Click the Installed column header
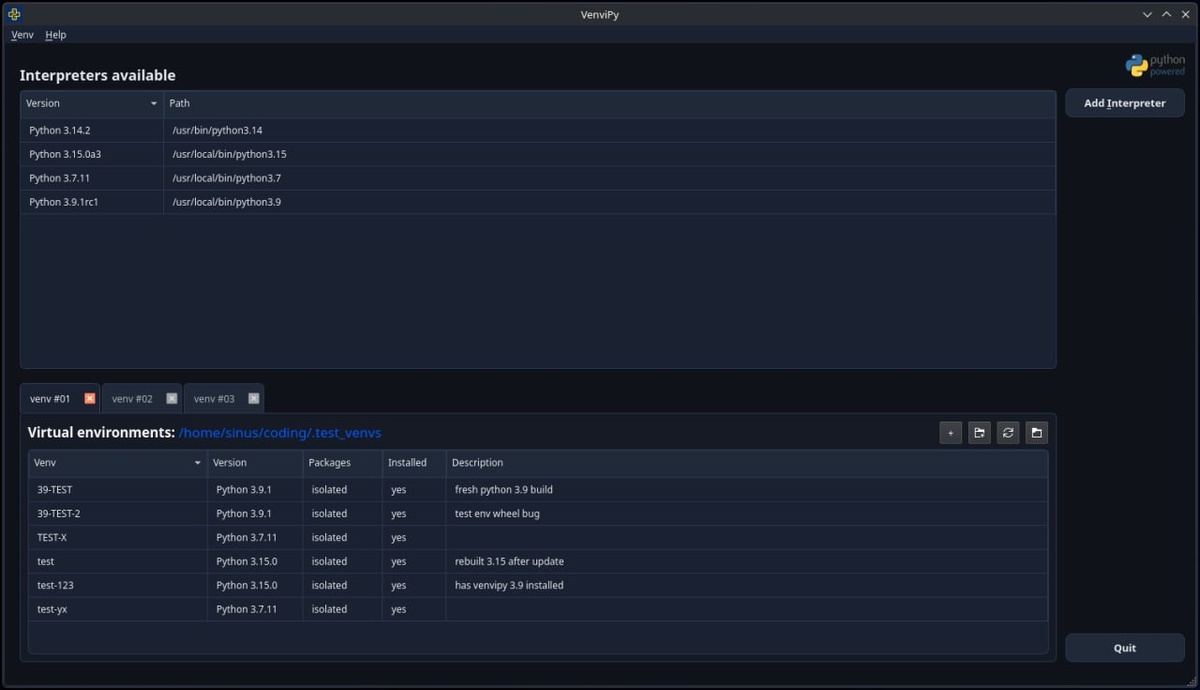This screenshot has width=1200, height=690. [414, 463]
